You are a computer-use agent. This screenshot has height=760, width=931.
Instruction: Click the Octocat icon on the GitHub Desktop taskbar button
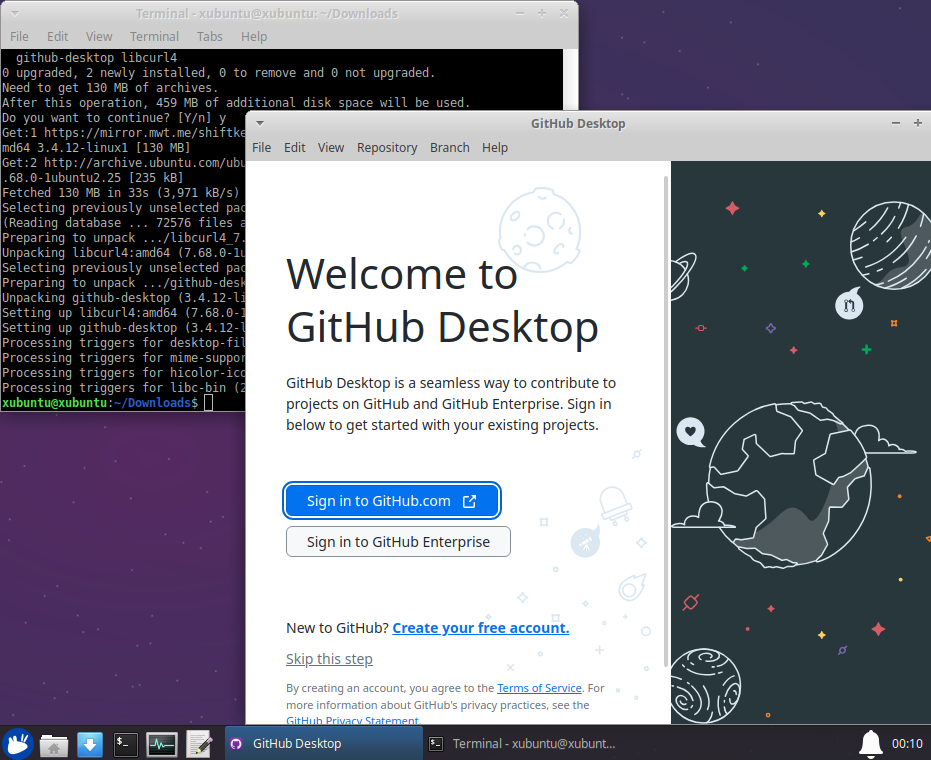[236, 744]
